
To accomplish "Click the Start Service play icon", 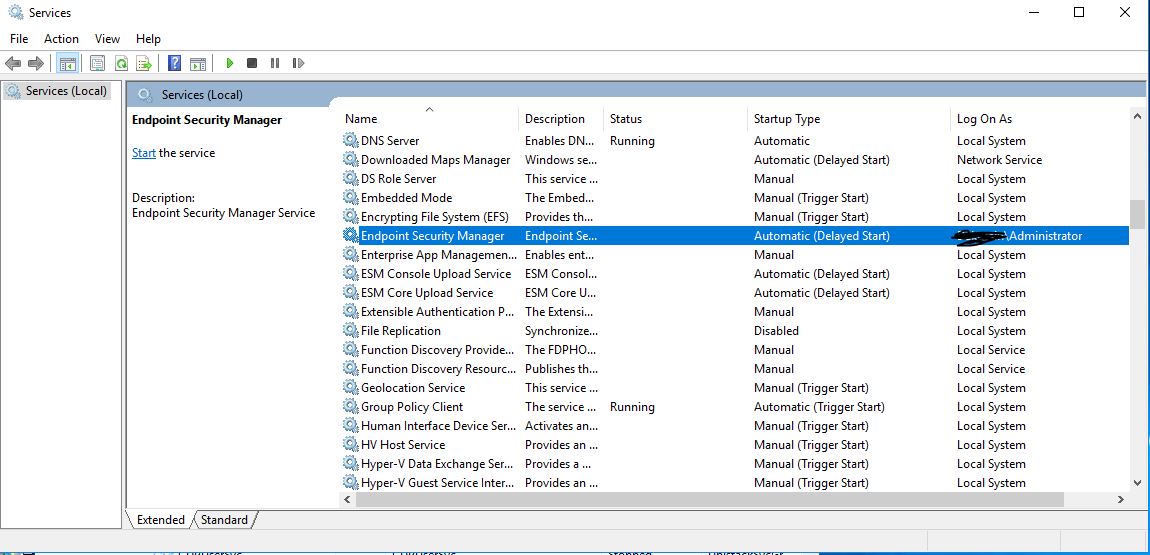I will click(230, 63).
